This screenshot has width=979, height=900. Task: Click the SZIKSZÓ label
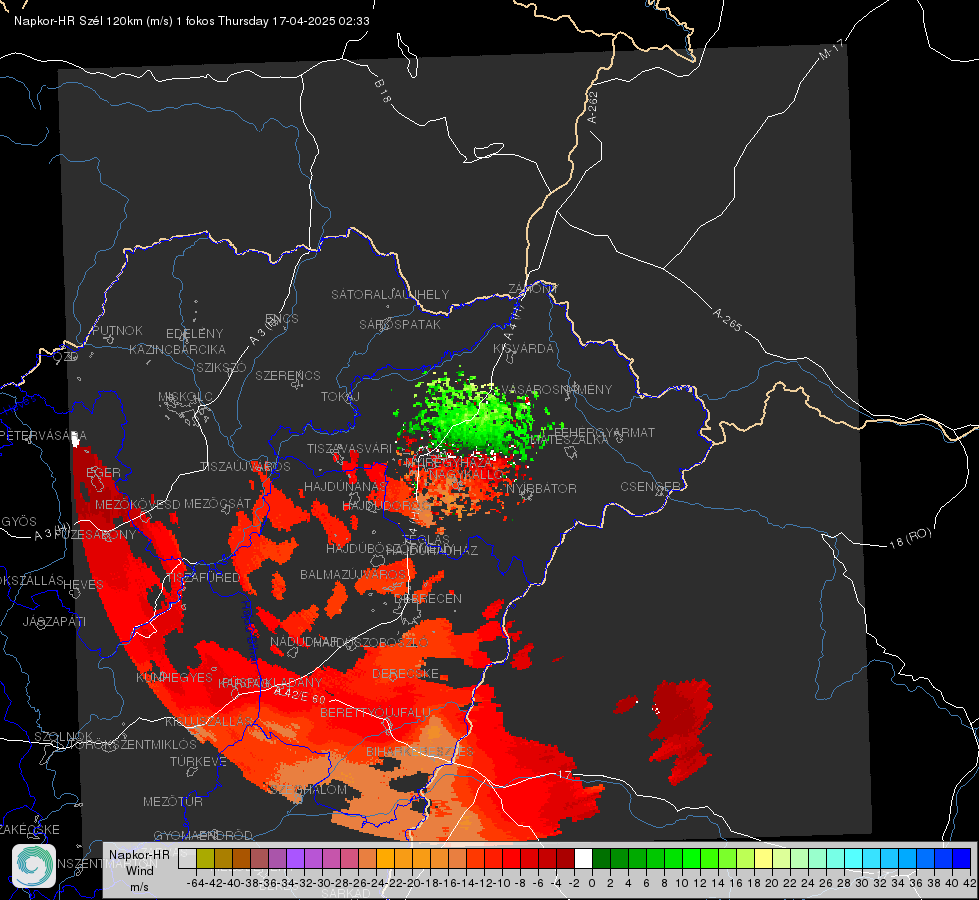click(221, 367)
